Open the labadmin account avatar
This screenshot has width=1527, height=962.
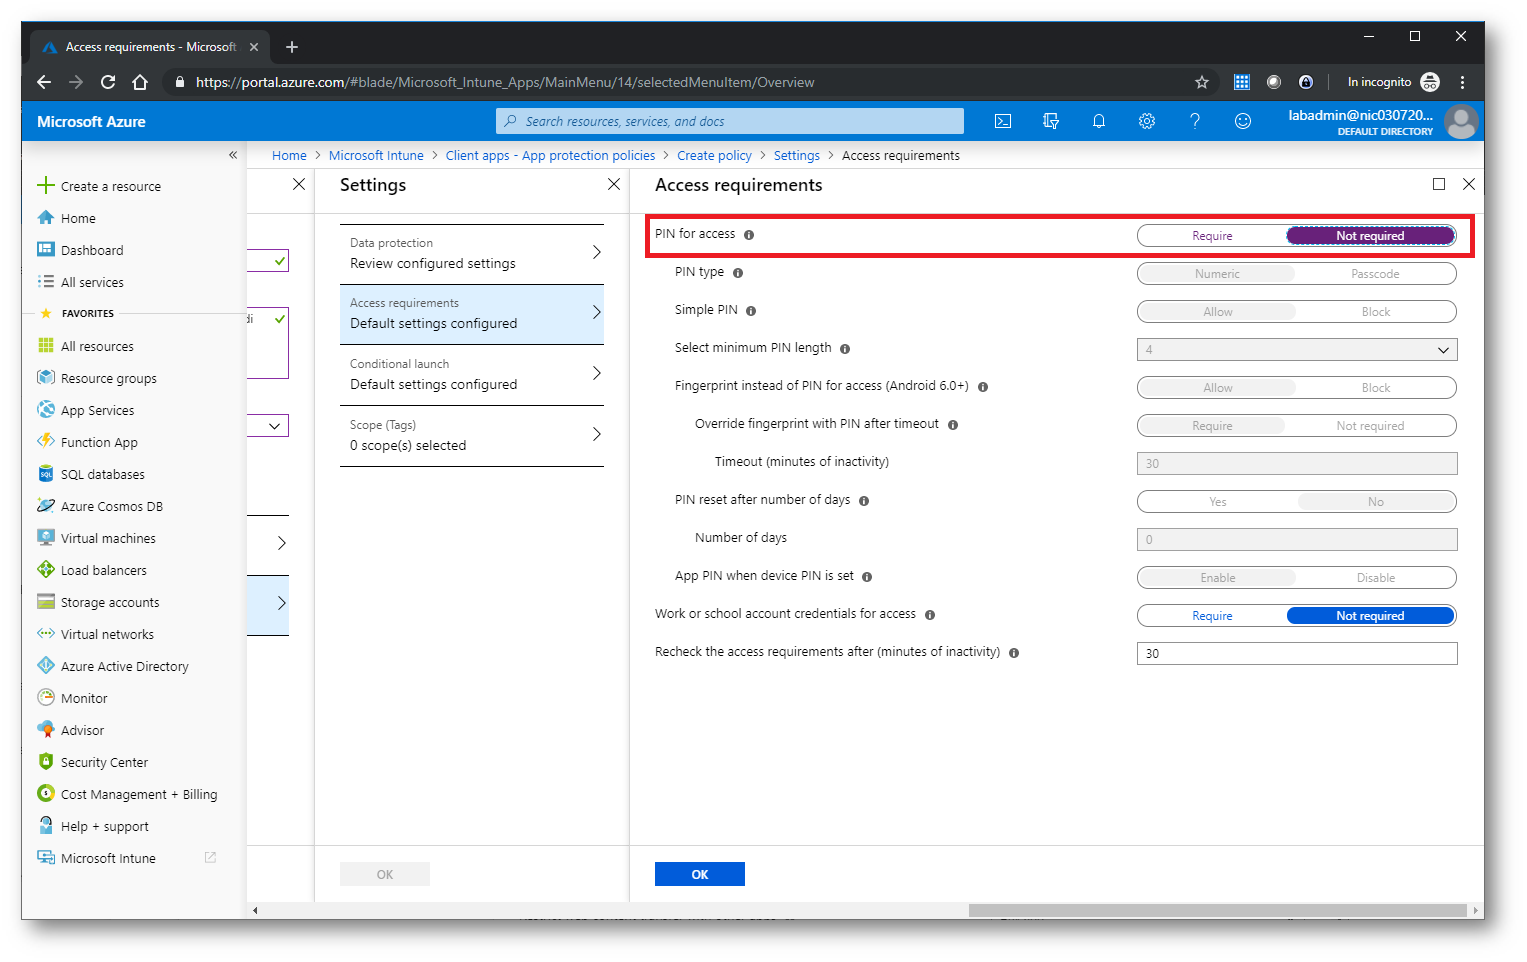click(x=1461, y=122)
